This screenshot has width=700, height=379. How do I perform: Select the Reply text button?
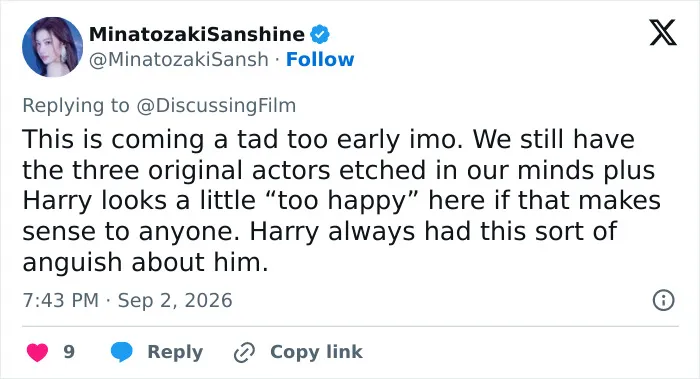(175, 352)
